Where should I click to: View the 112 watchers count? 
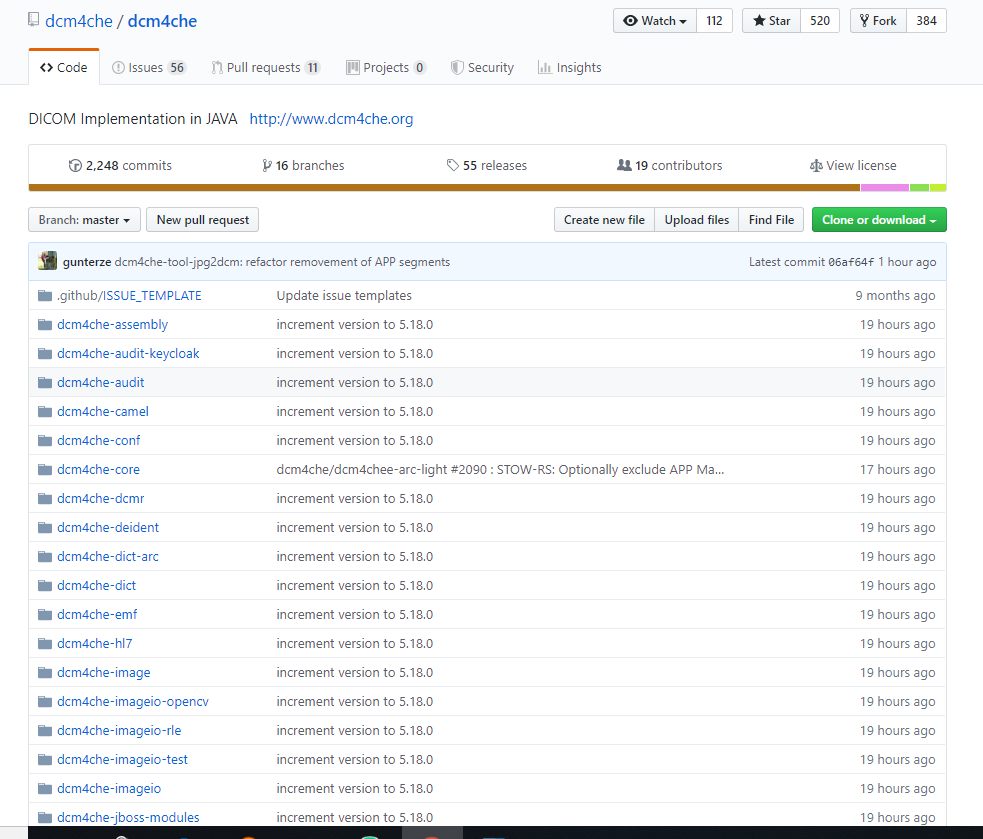click(x=714, y=21)
